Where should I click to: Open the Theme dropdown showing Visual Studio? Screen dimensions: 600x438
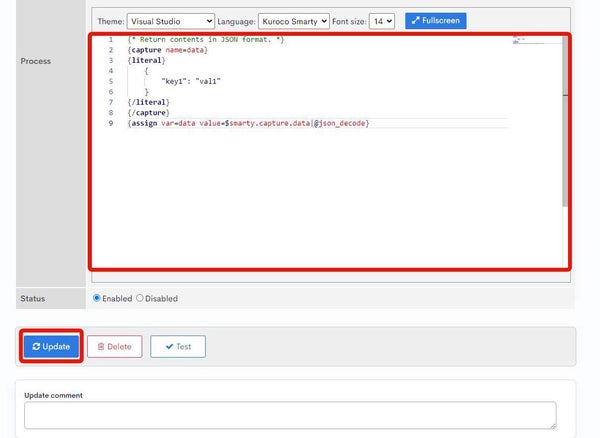171,21
